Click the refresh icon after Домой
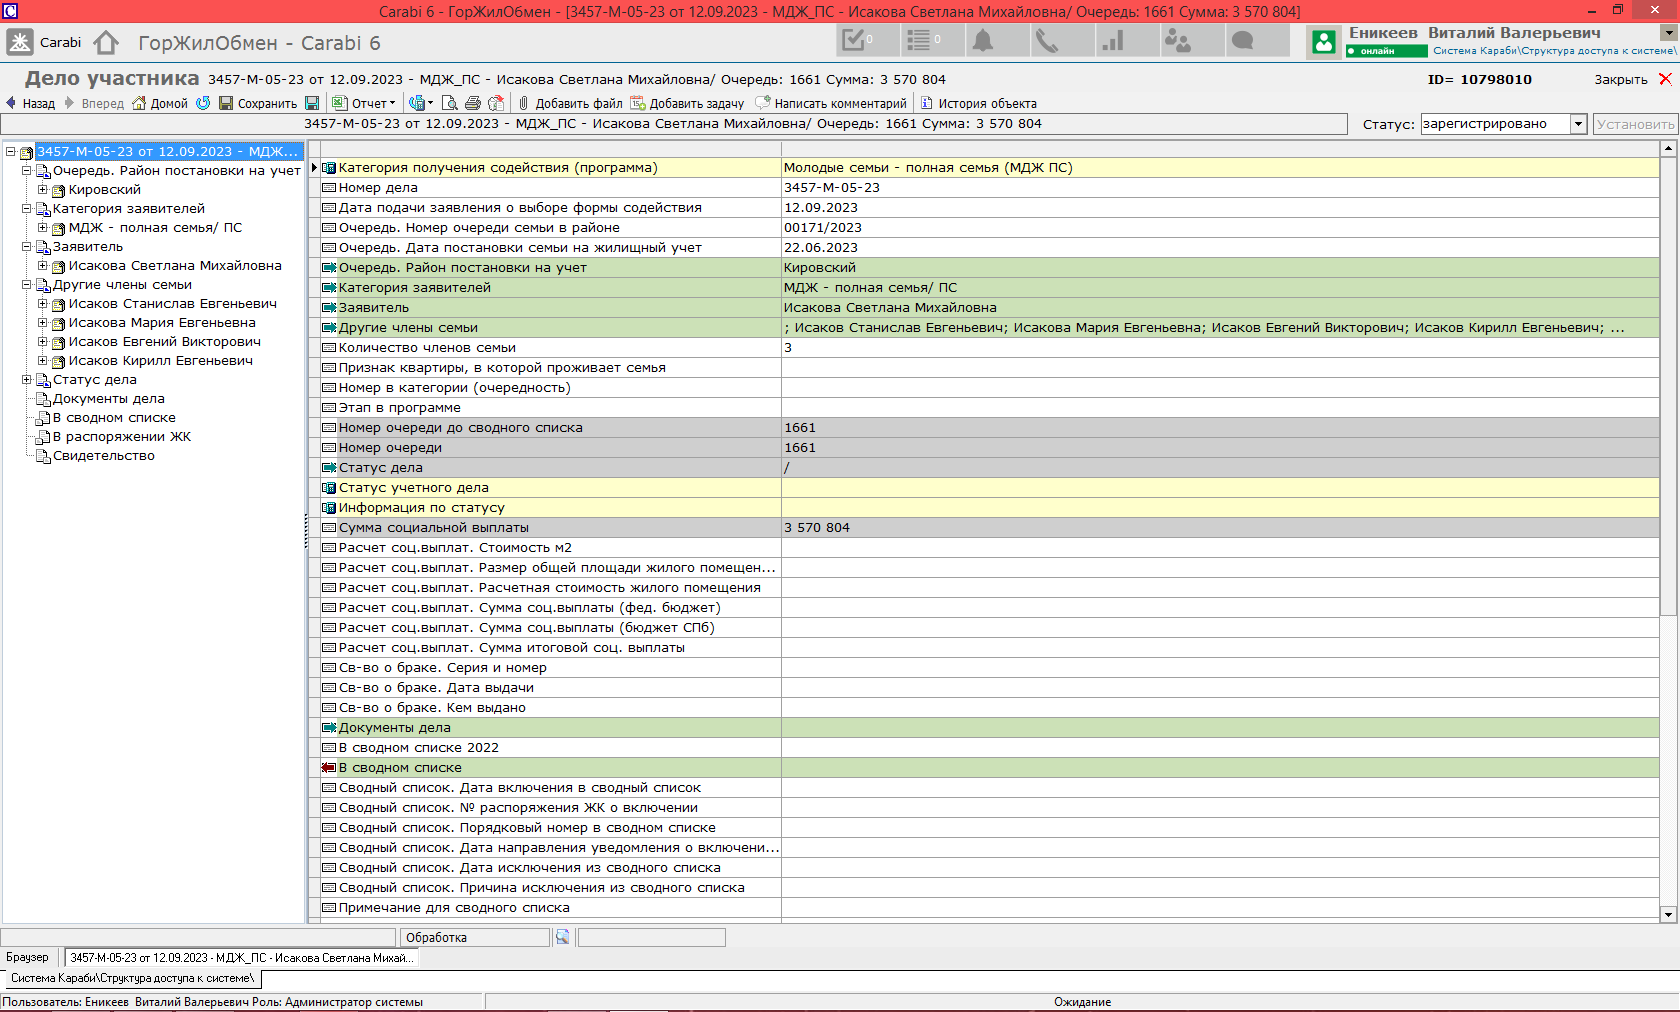 click(203, 103)
